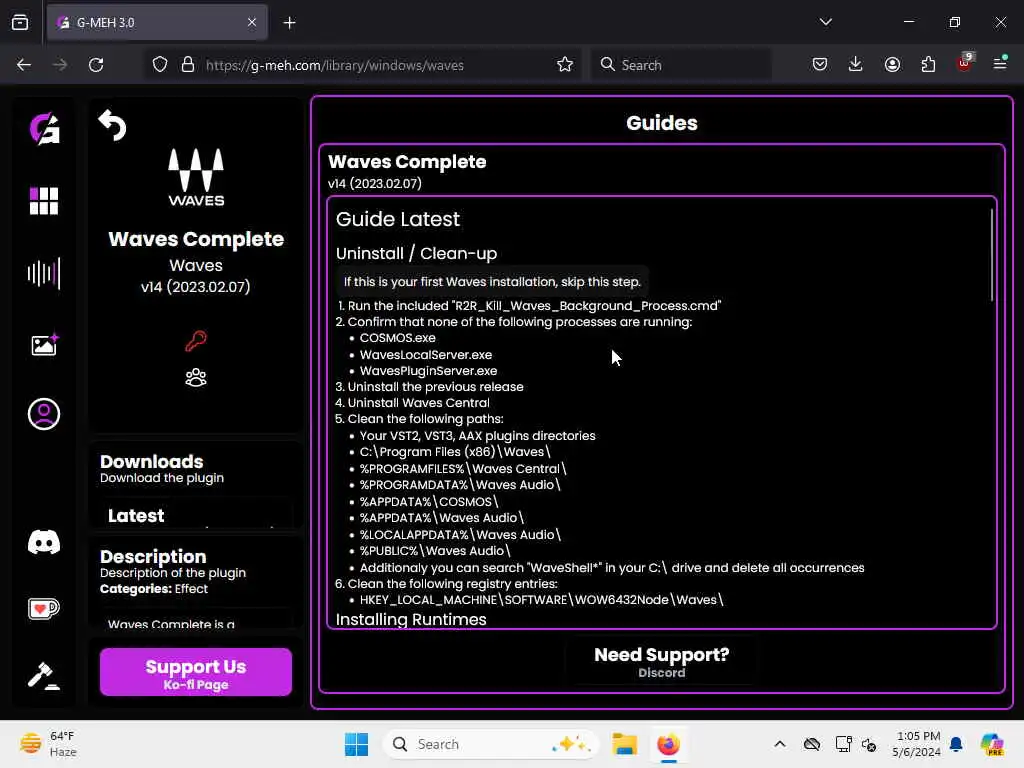Reload the page with the refresh icon
Viewport: 1024px width, 768px height.
[x=96, y=65]
